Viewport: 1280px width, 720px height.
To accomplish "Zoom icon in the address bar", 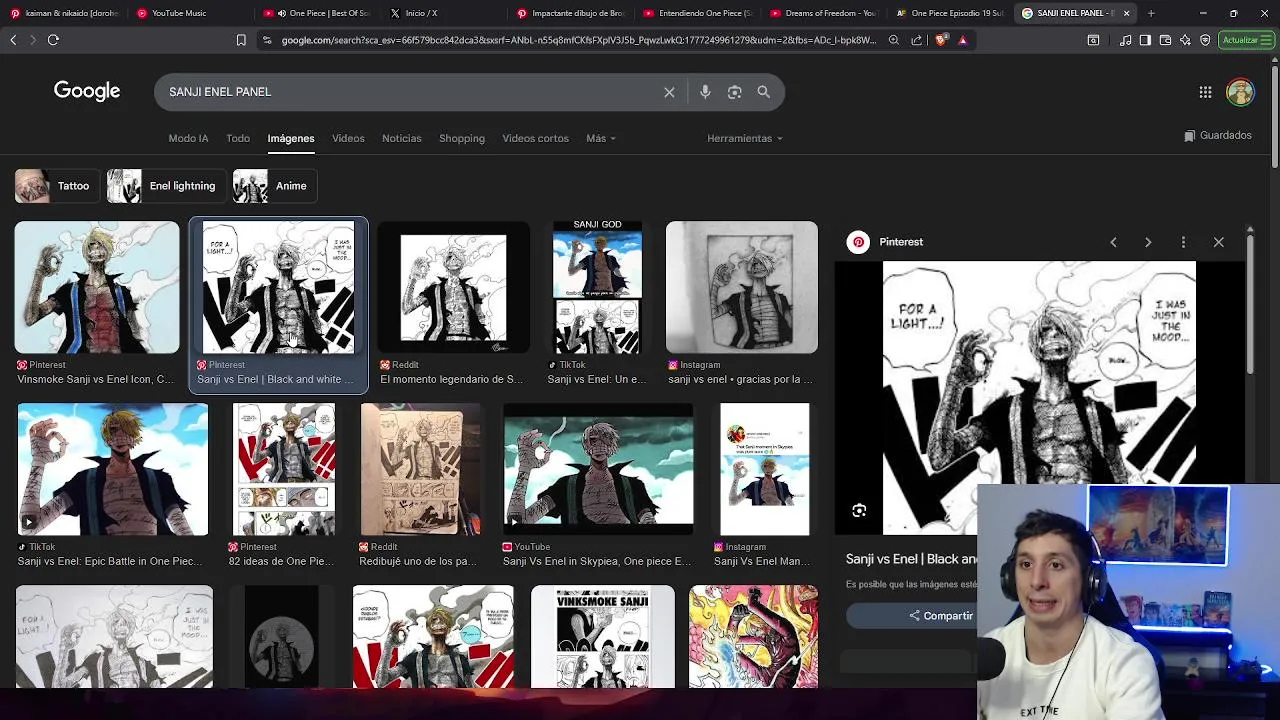I will [894, 40].
